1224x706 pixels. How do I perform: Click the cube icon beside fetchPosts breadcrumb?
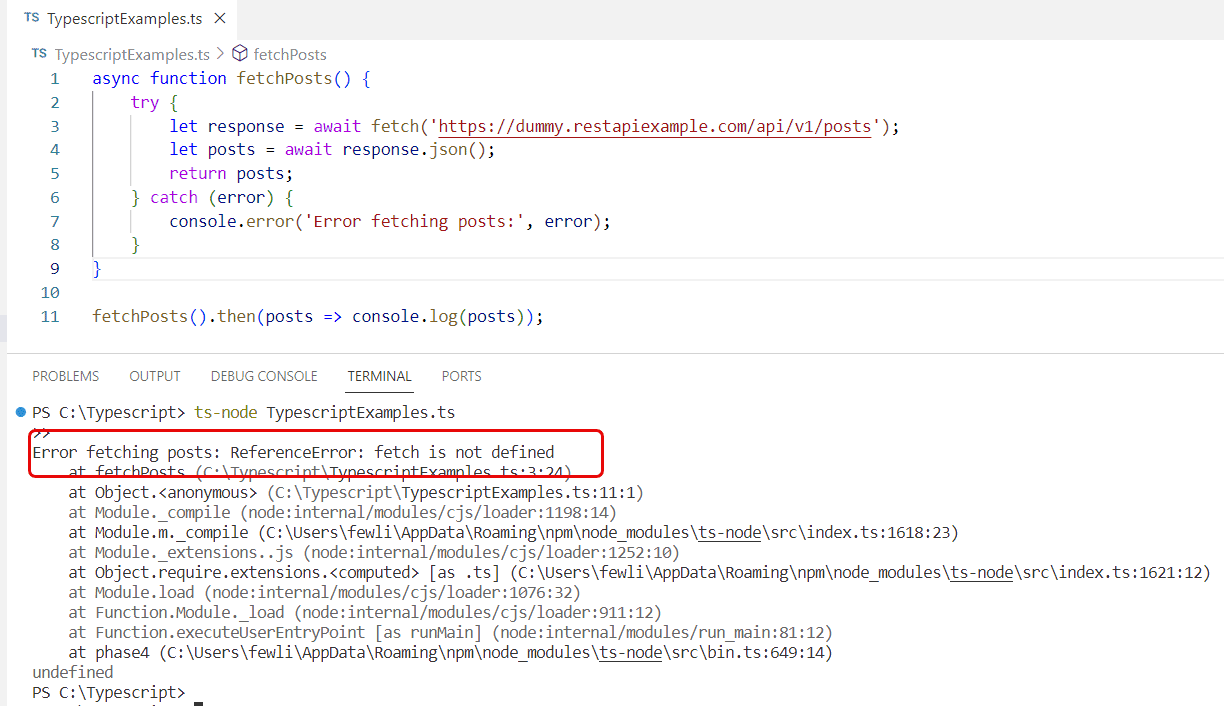(240, 54)
